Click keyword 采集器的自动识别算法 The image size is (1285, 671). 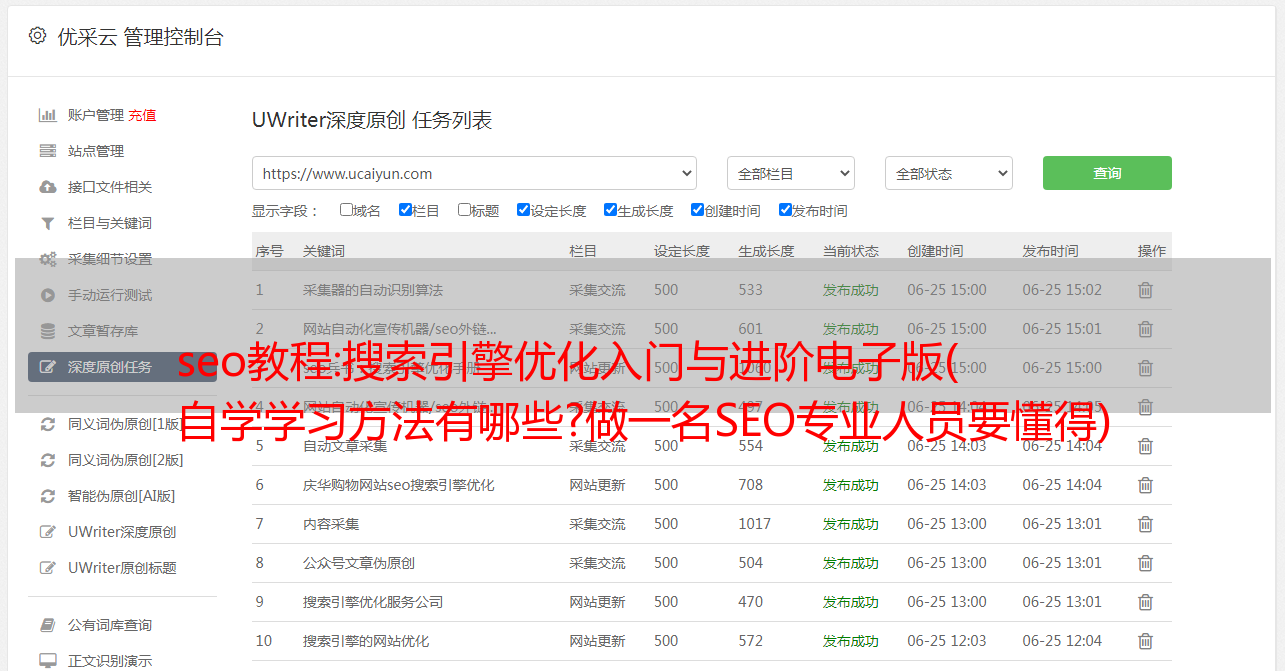373,290
